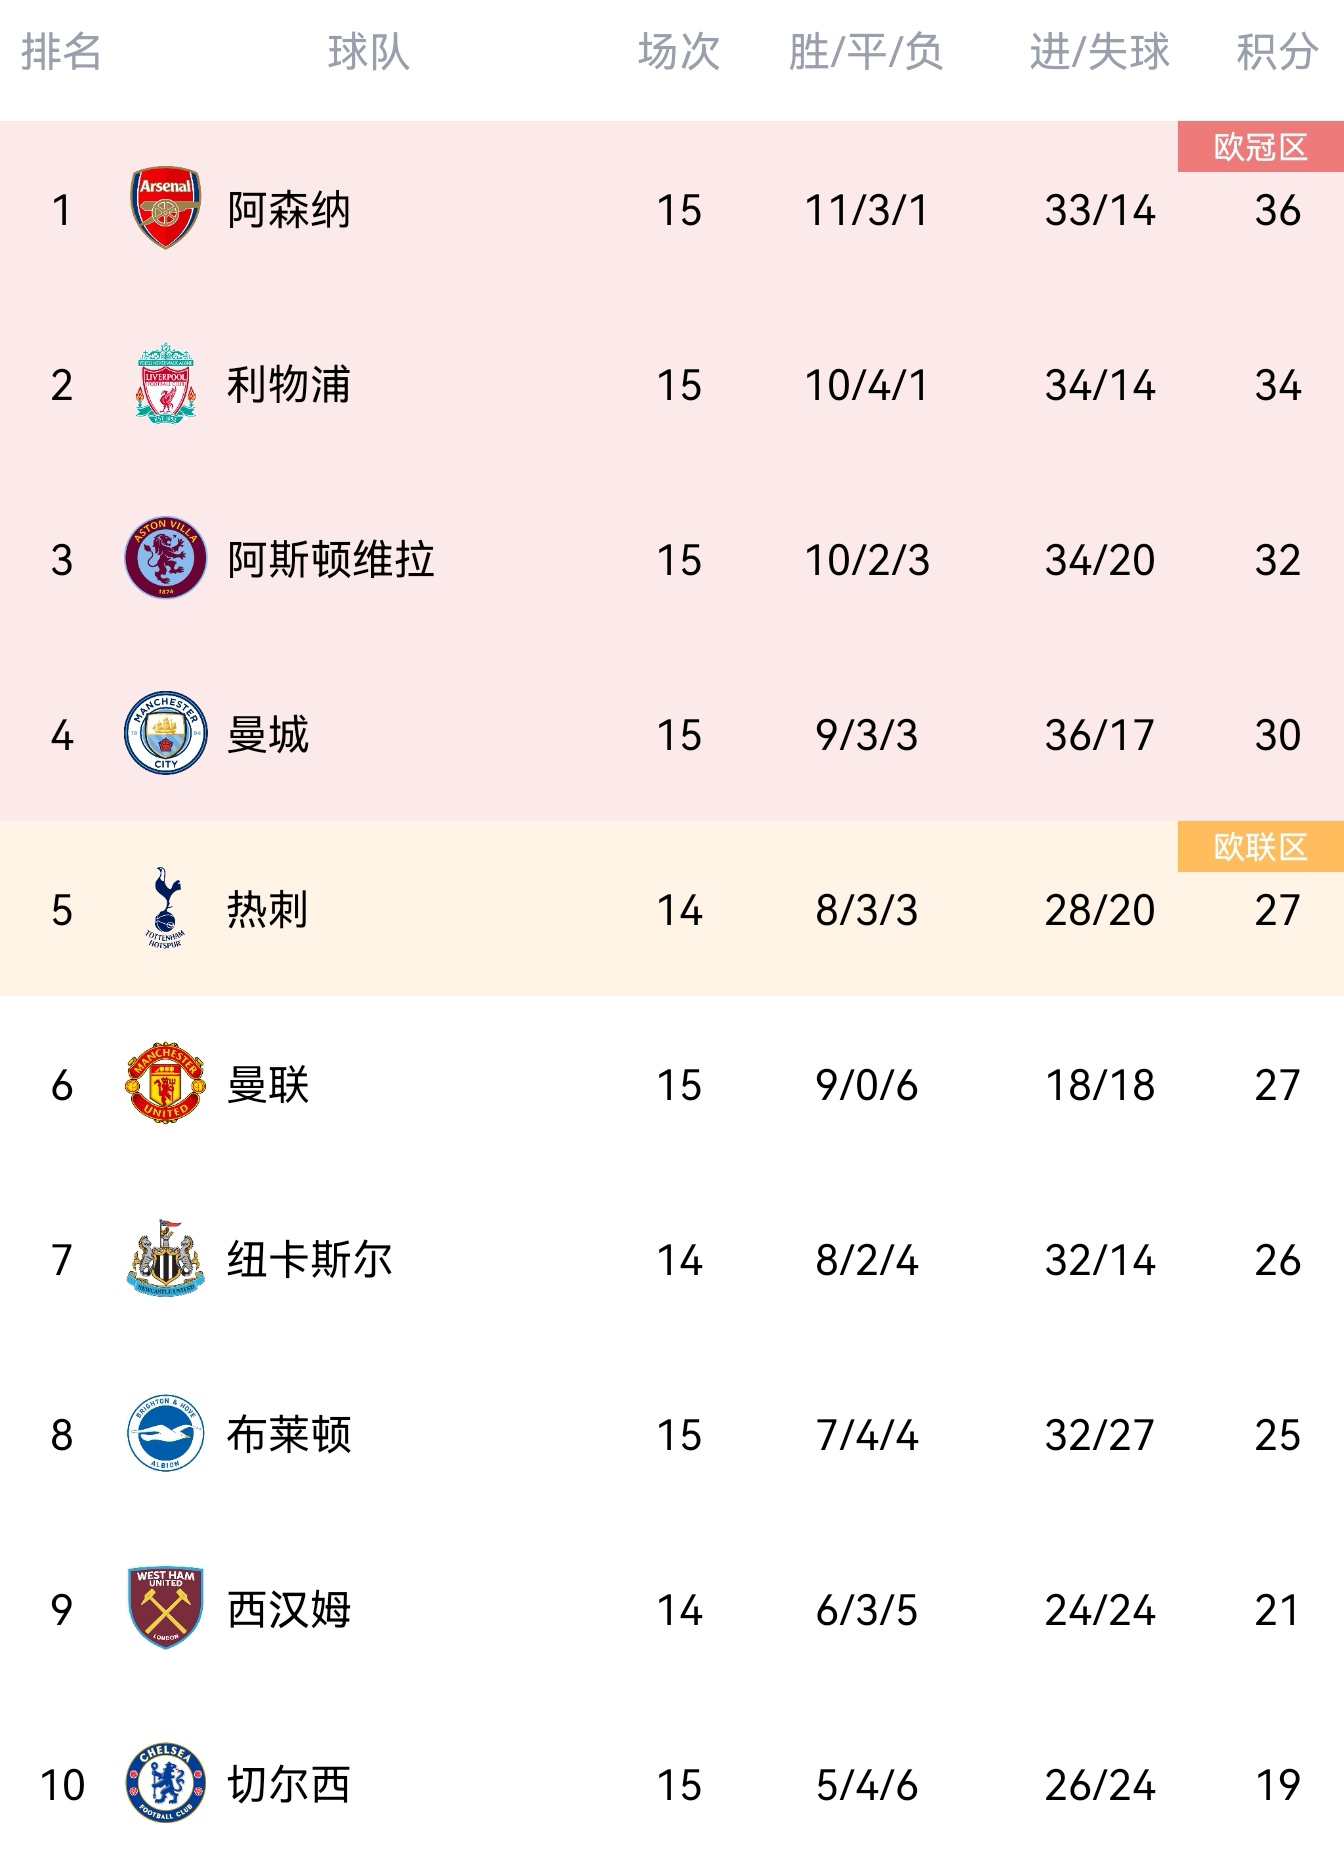Click the Brighton seagull logo

166,1434
